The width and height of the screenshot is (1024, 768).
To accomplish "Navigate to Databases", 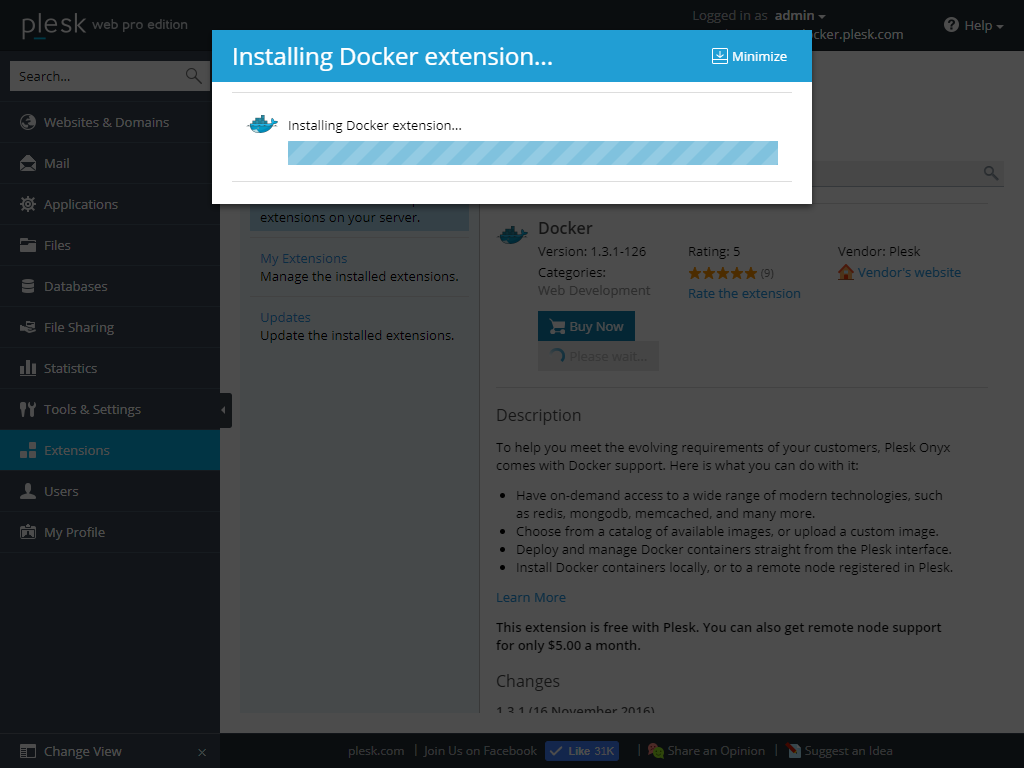I will (x=110, y=286).
